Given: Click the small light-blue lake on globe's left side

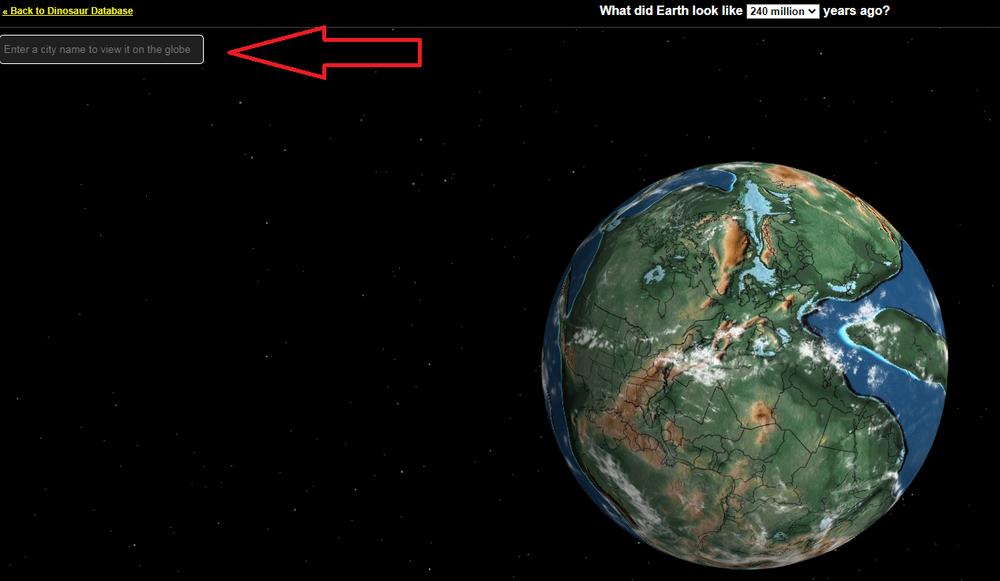Looking at the screenshot, I should click(x=655, y=276).
